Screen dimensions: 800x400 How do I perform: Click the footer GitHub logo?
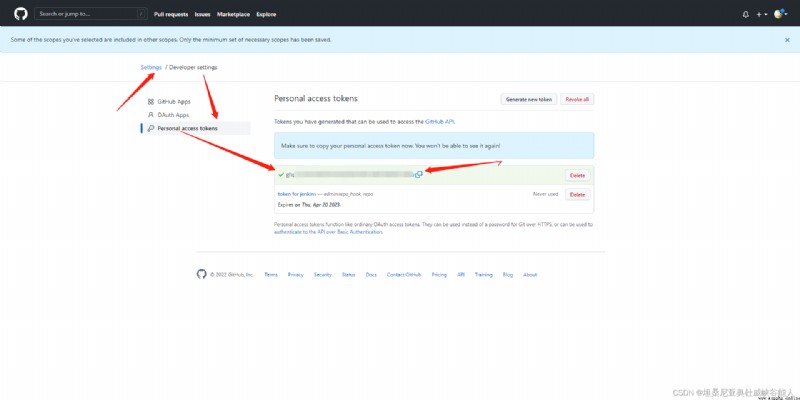pyautogui.click(x=202, y=274)
